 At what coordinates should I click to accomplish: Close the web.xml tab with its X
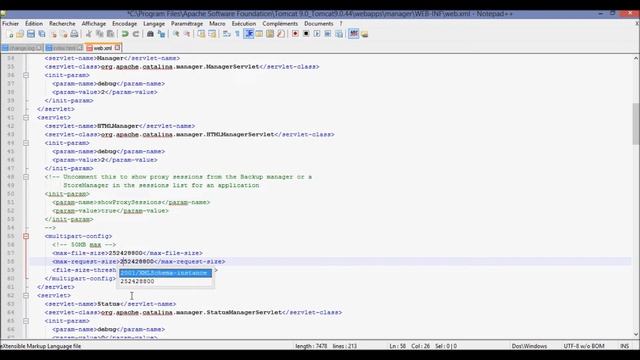click(118, 48)
